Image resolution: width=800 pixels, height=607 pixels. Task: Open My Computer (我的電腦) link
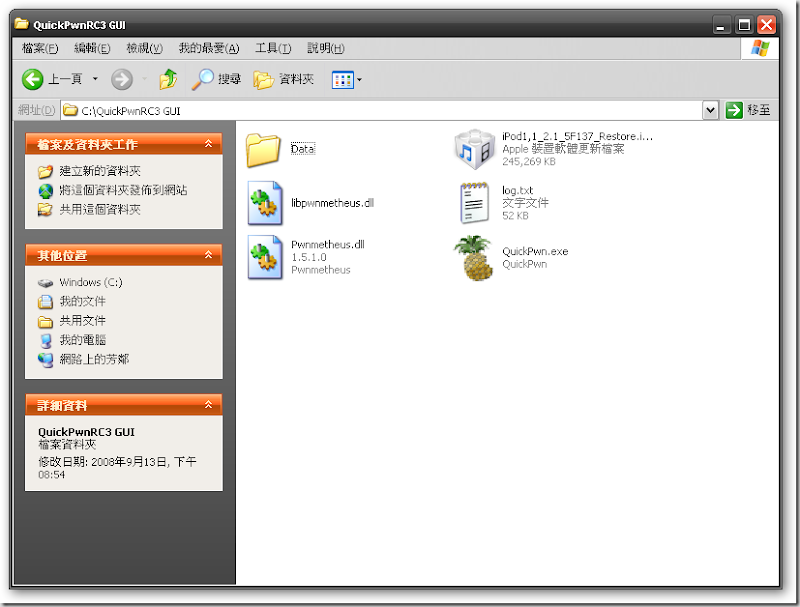point(83,340)
